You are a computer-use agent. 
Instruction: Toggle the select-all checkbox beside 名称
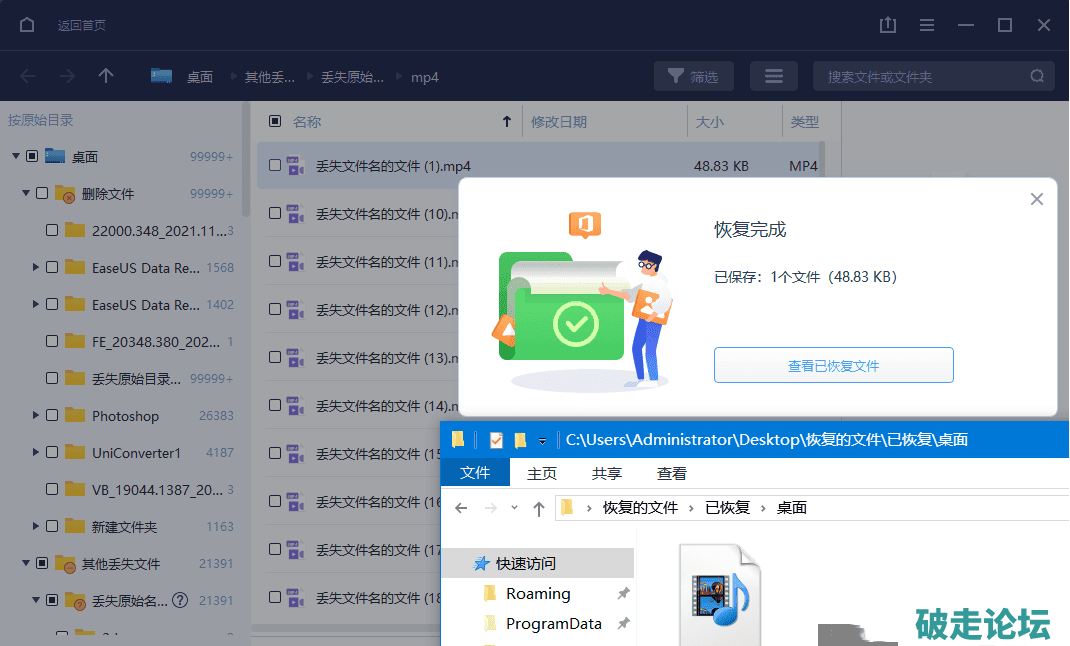click(275, 122)
